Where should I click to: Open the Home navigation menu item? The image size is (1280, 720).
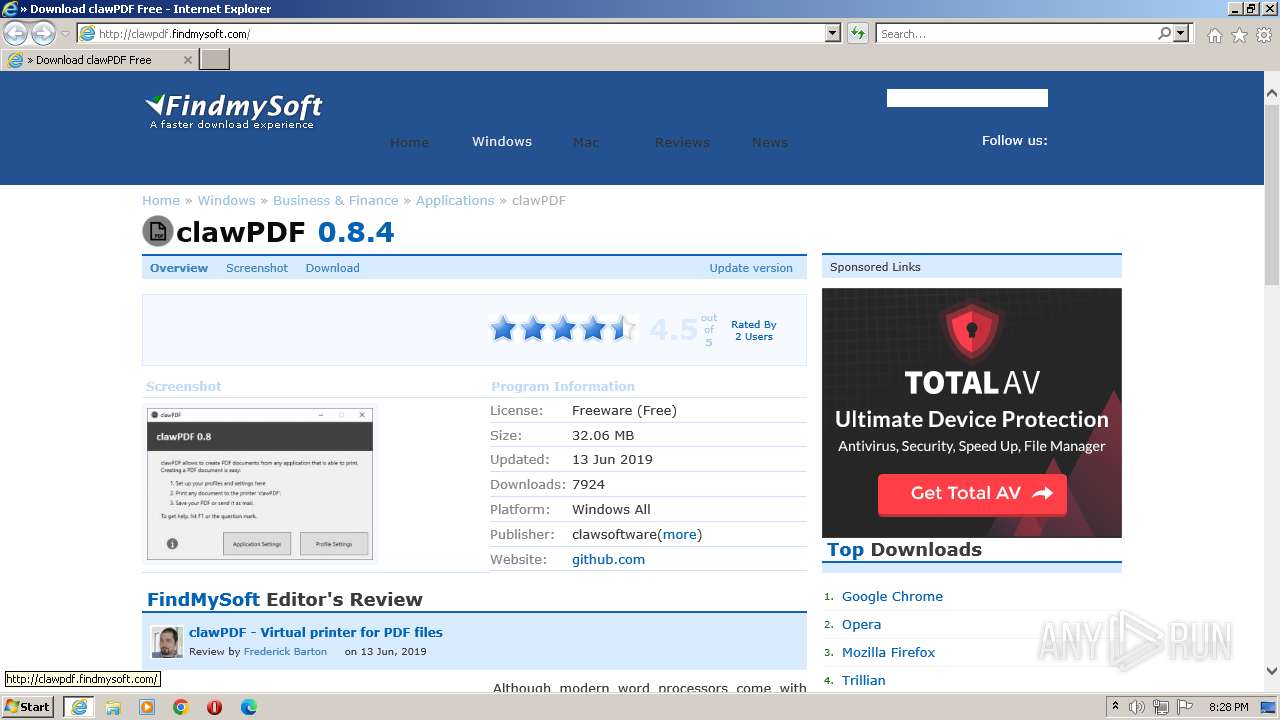pos(409,142)
